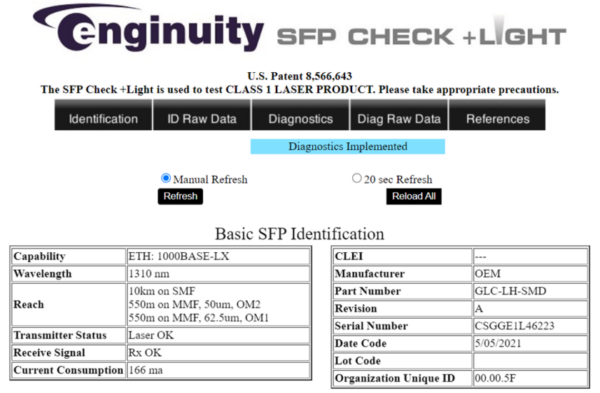Viewport: 600px width, 393px height.
Task: Select the date code 5/05/2021
Action: 498,344
